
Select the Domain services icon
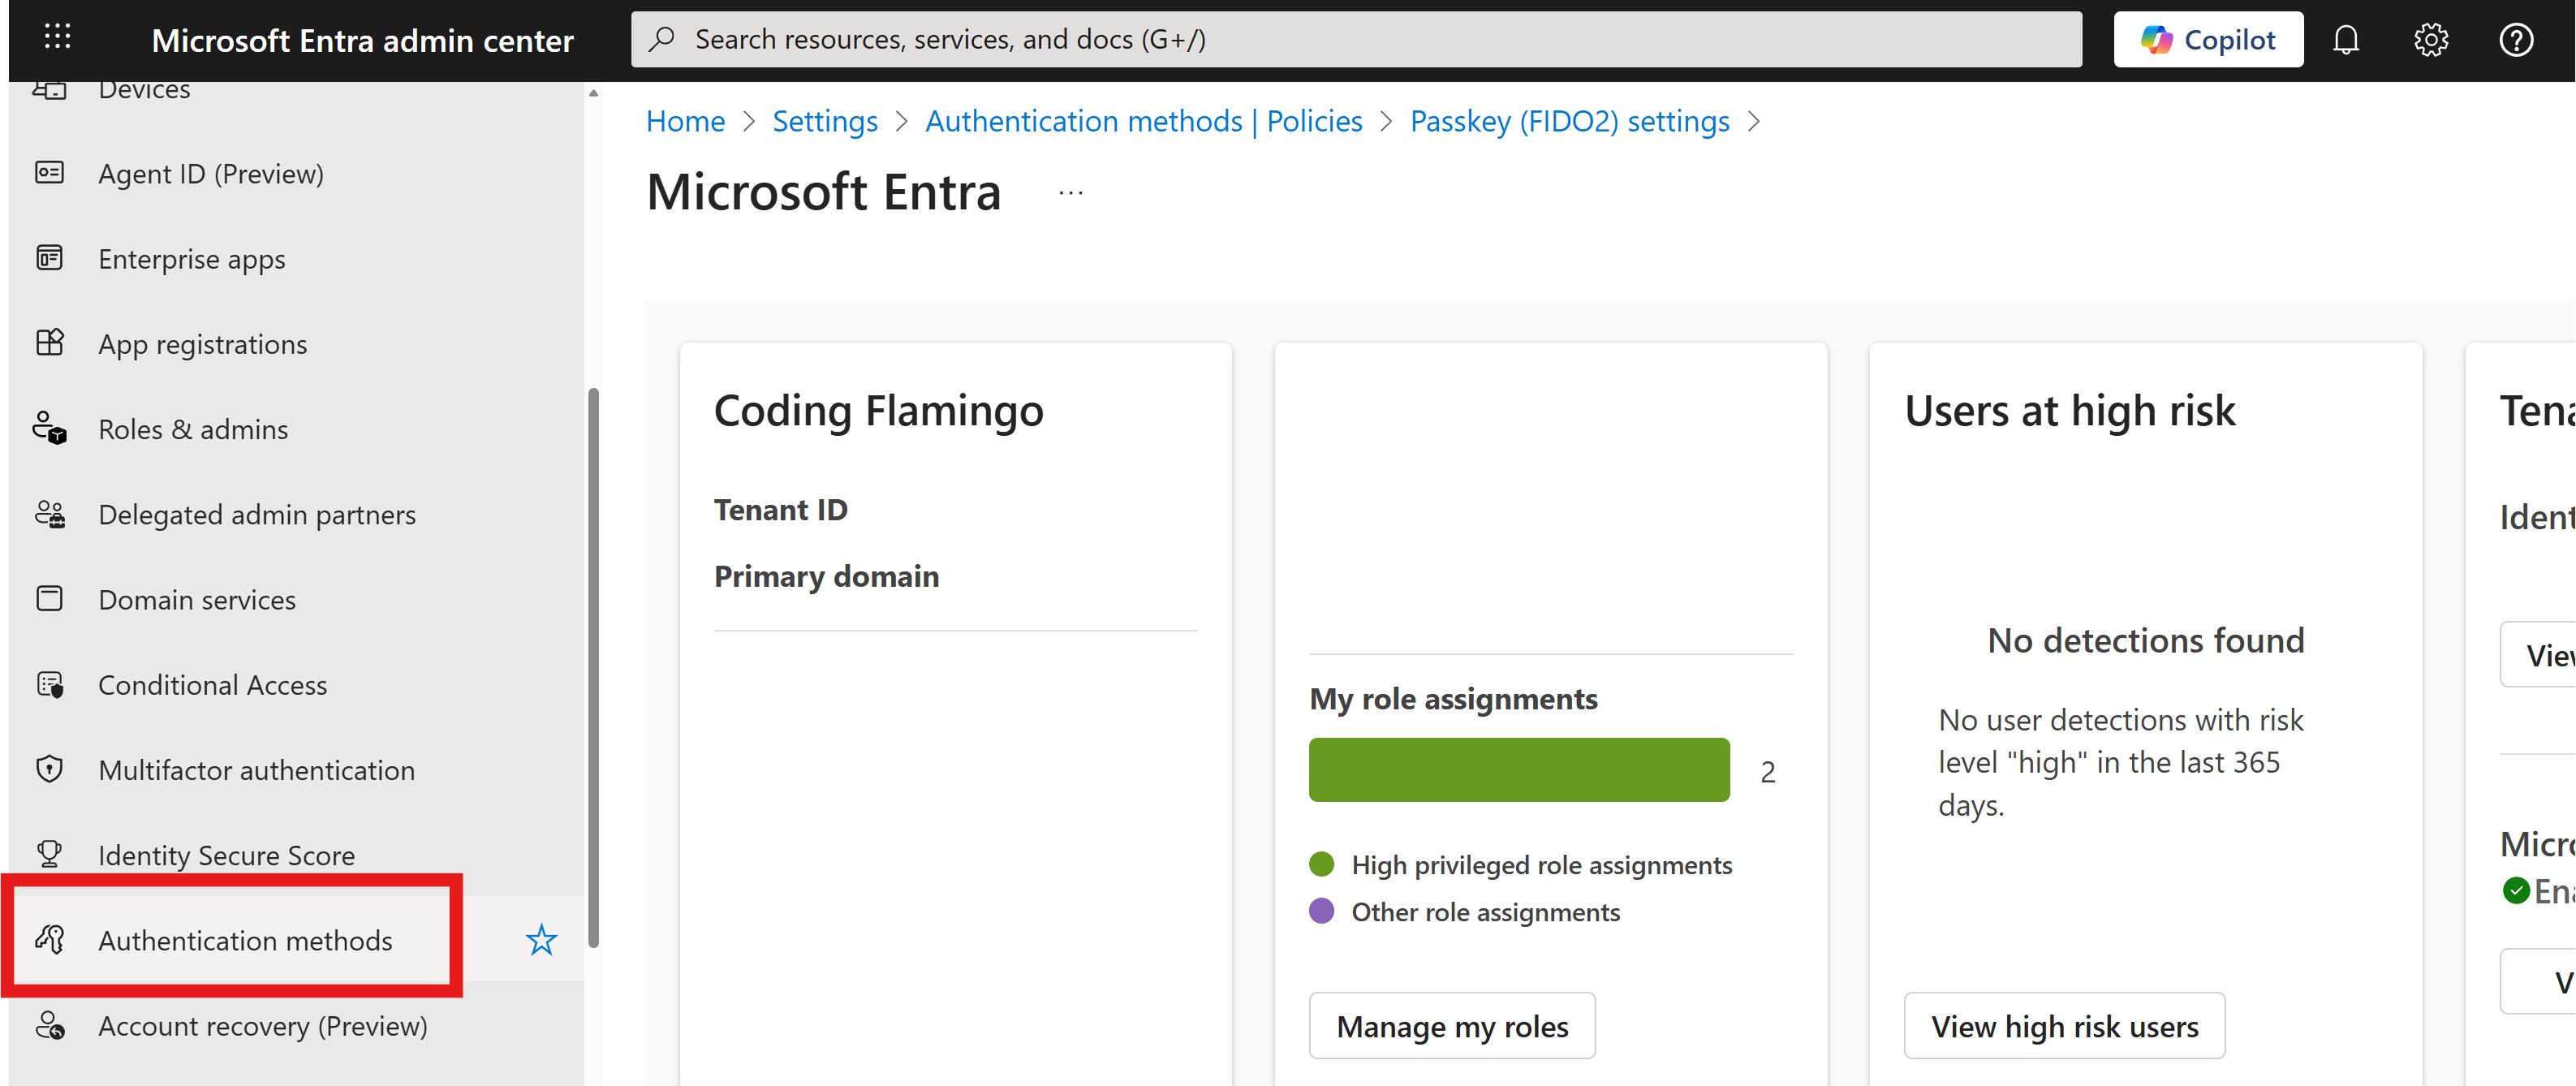(49, 598)
